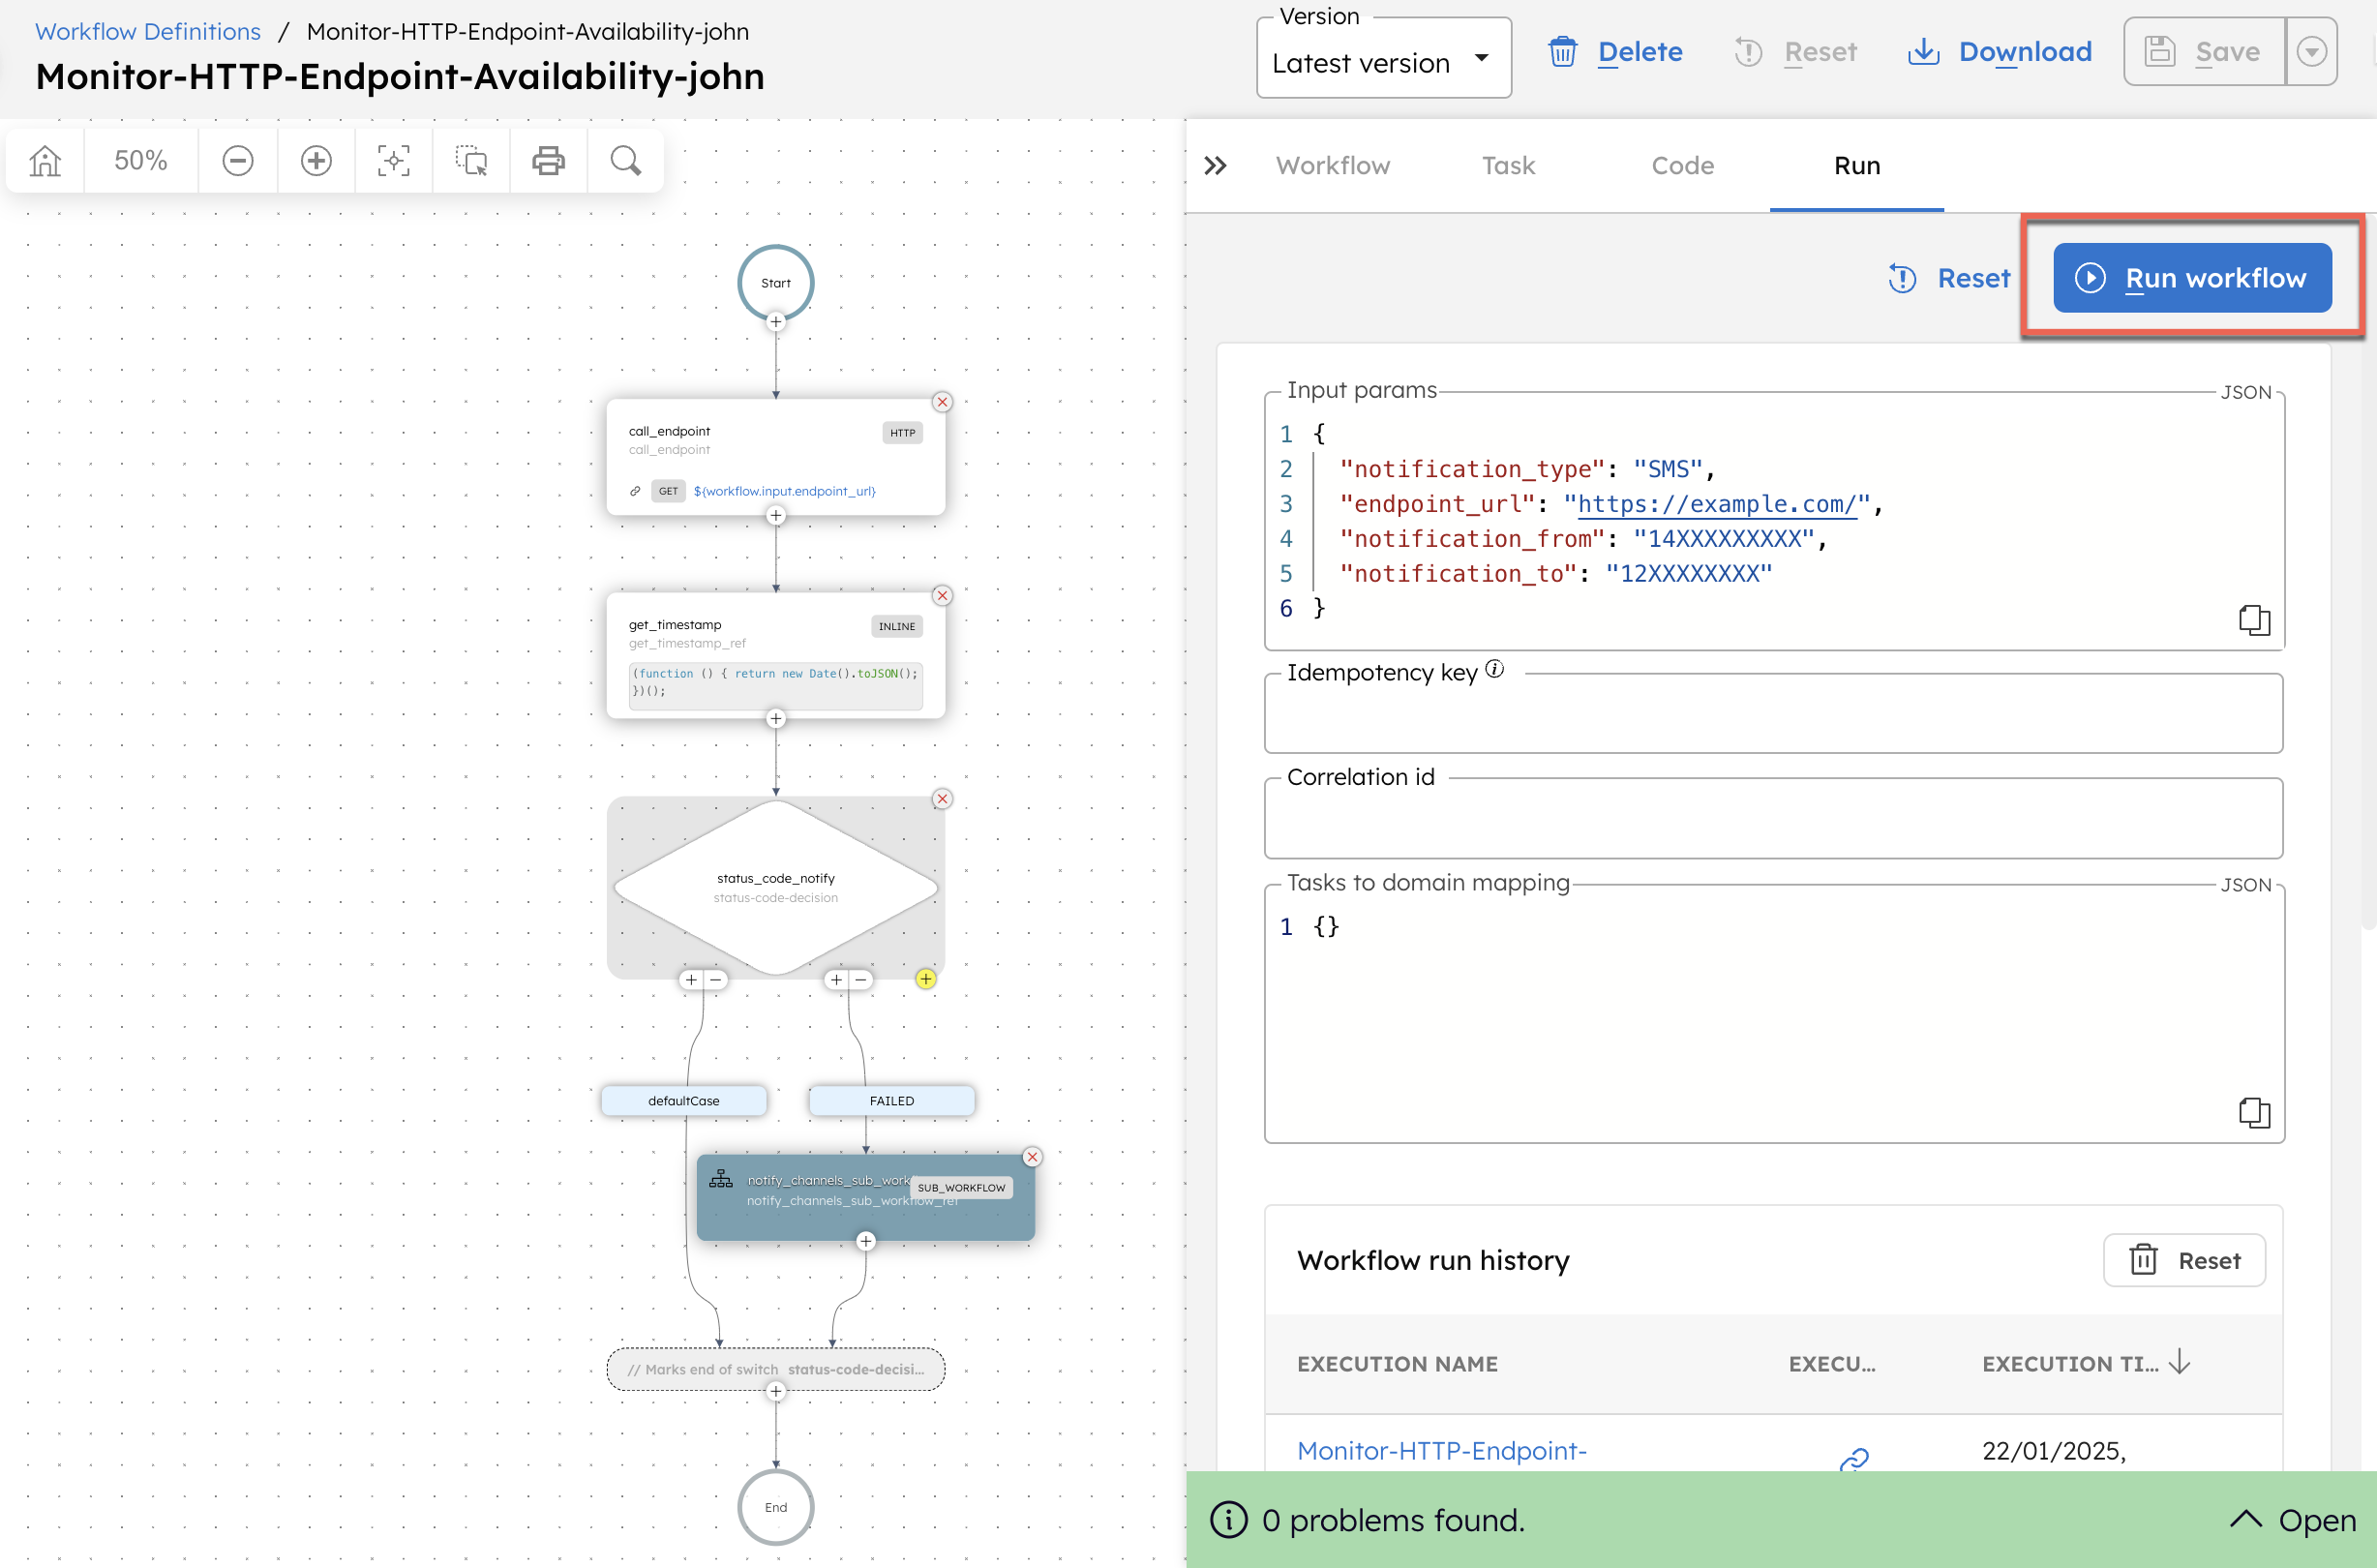The height and width of the screenshot is (1568, 2377).
Task: Click the Download button
Action: pos(2000,52)
